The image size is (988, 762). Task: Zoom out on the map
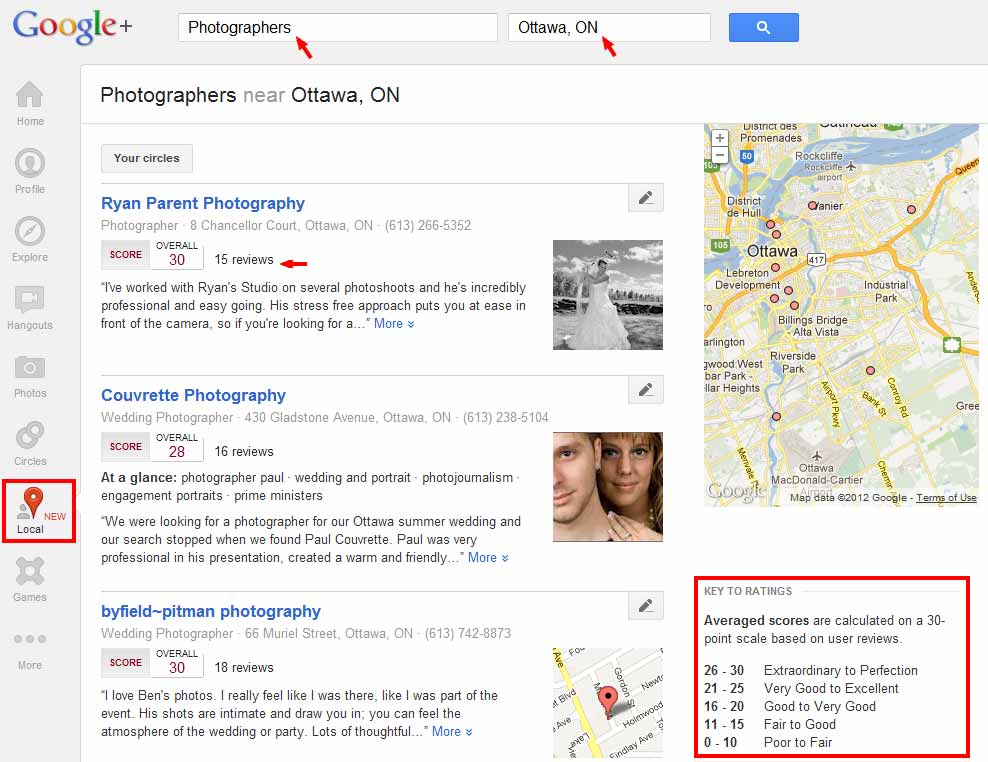720,154
